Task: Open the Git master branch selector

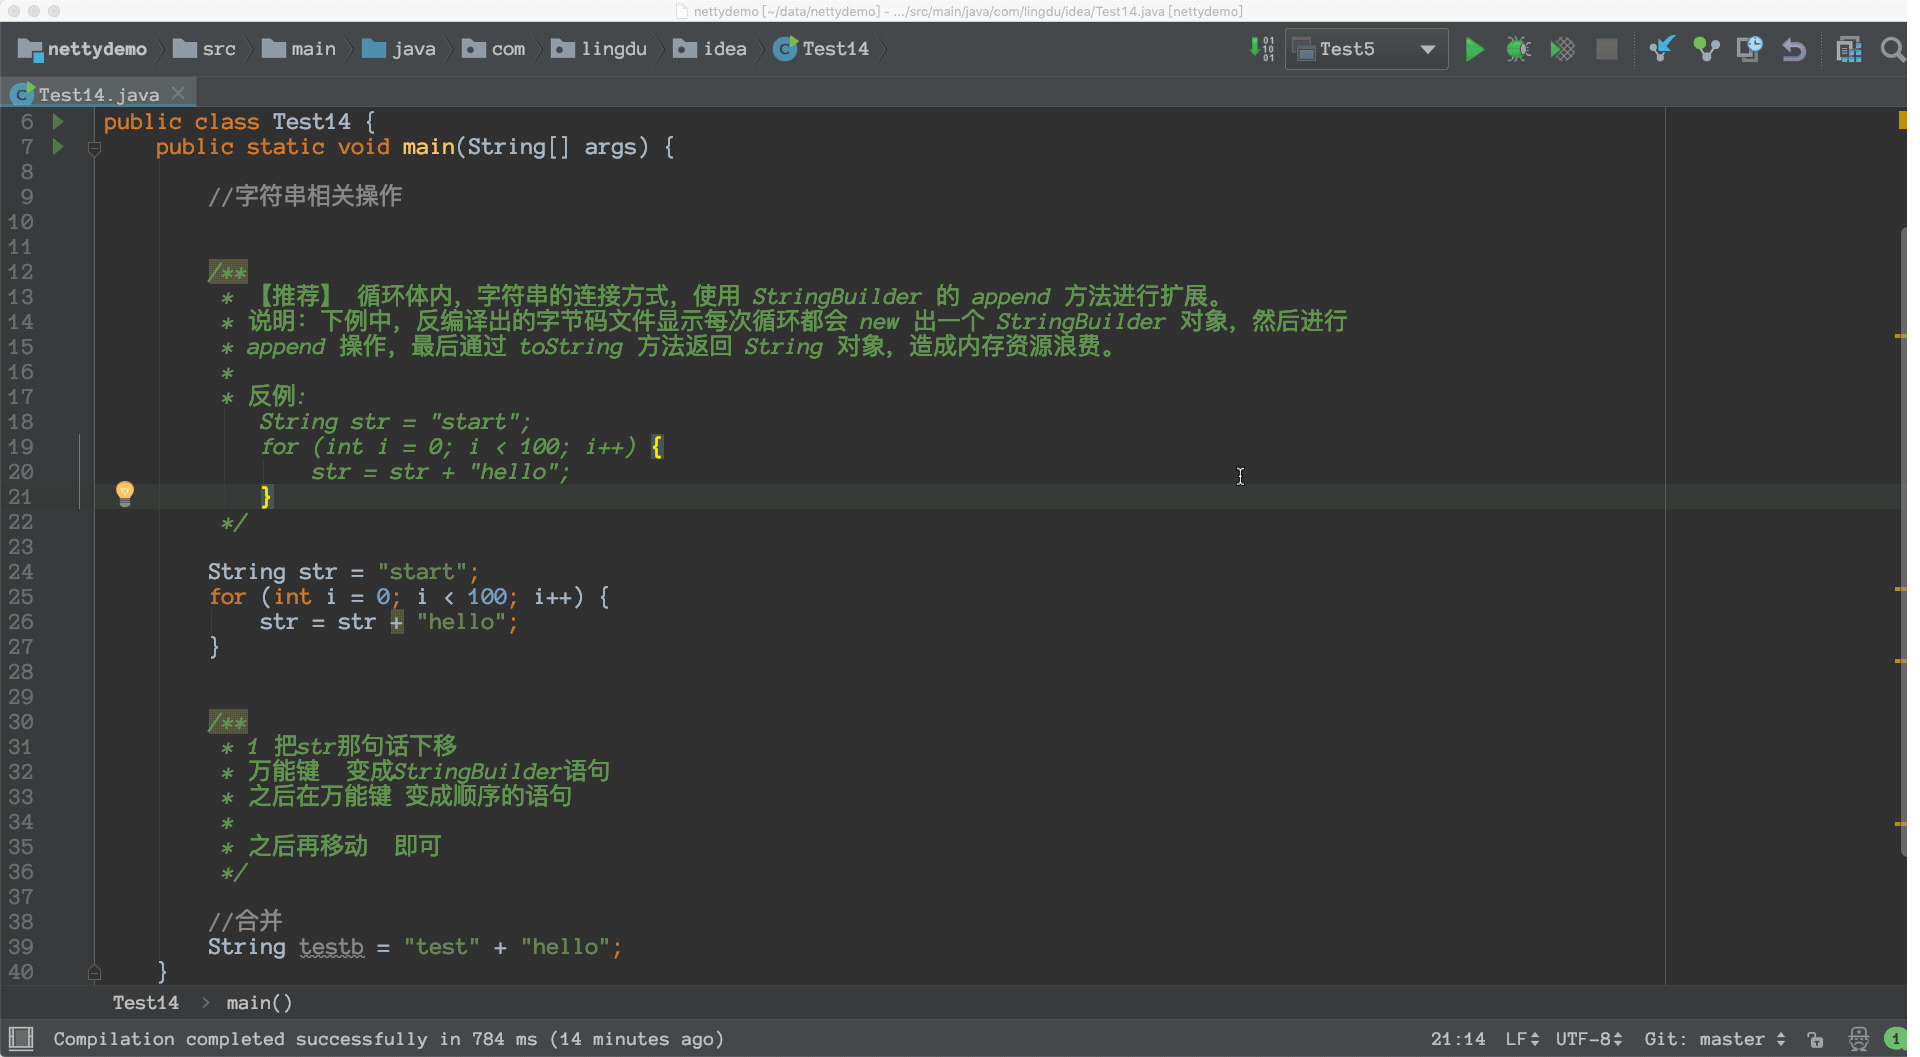Action: click(1714, 1039)
